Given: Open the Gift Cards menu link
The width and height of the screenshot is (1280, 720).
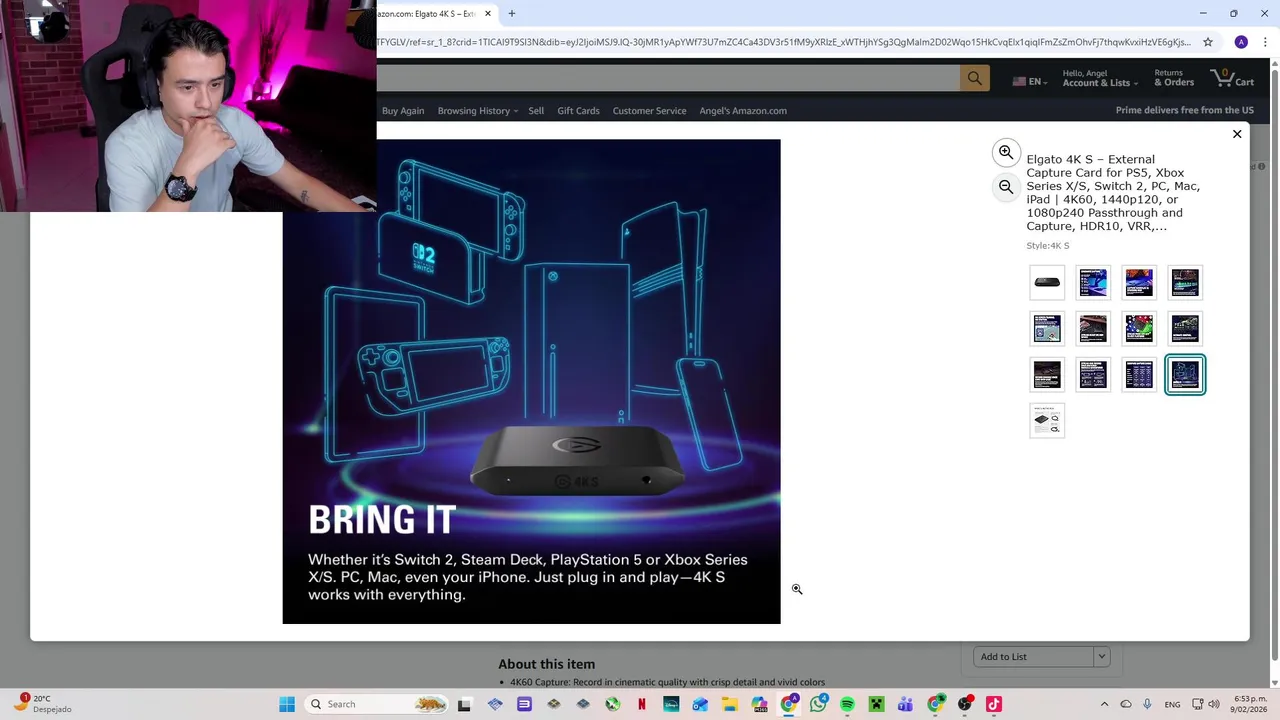Looking at the screenshot, I should 578,111.
